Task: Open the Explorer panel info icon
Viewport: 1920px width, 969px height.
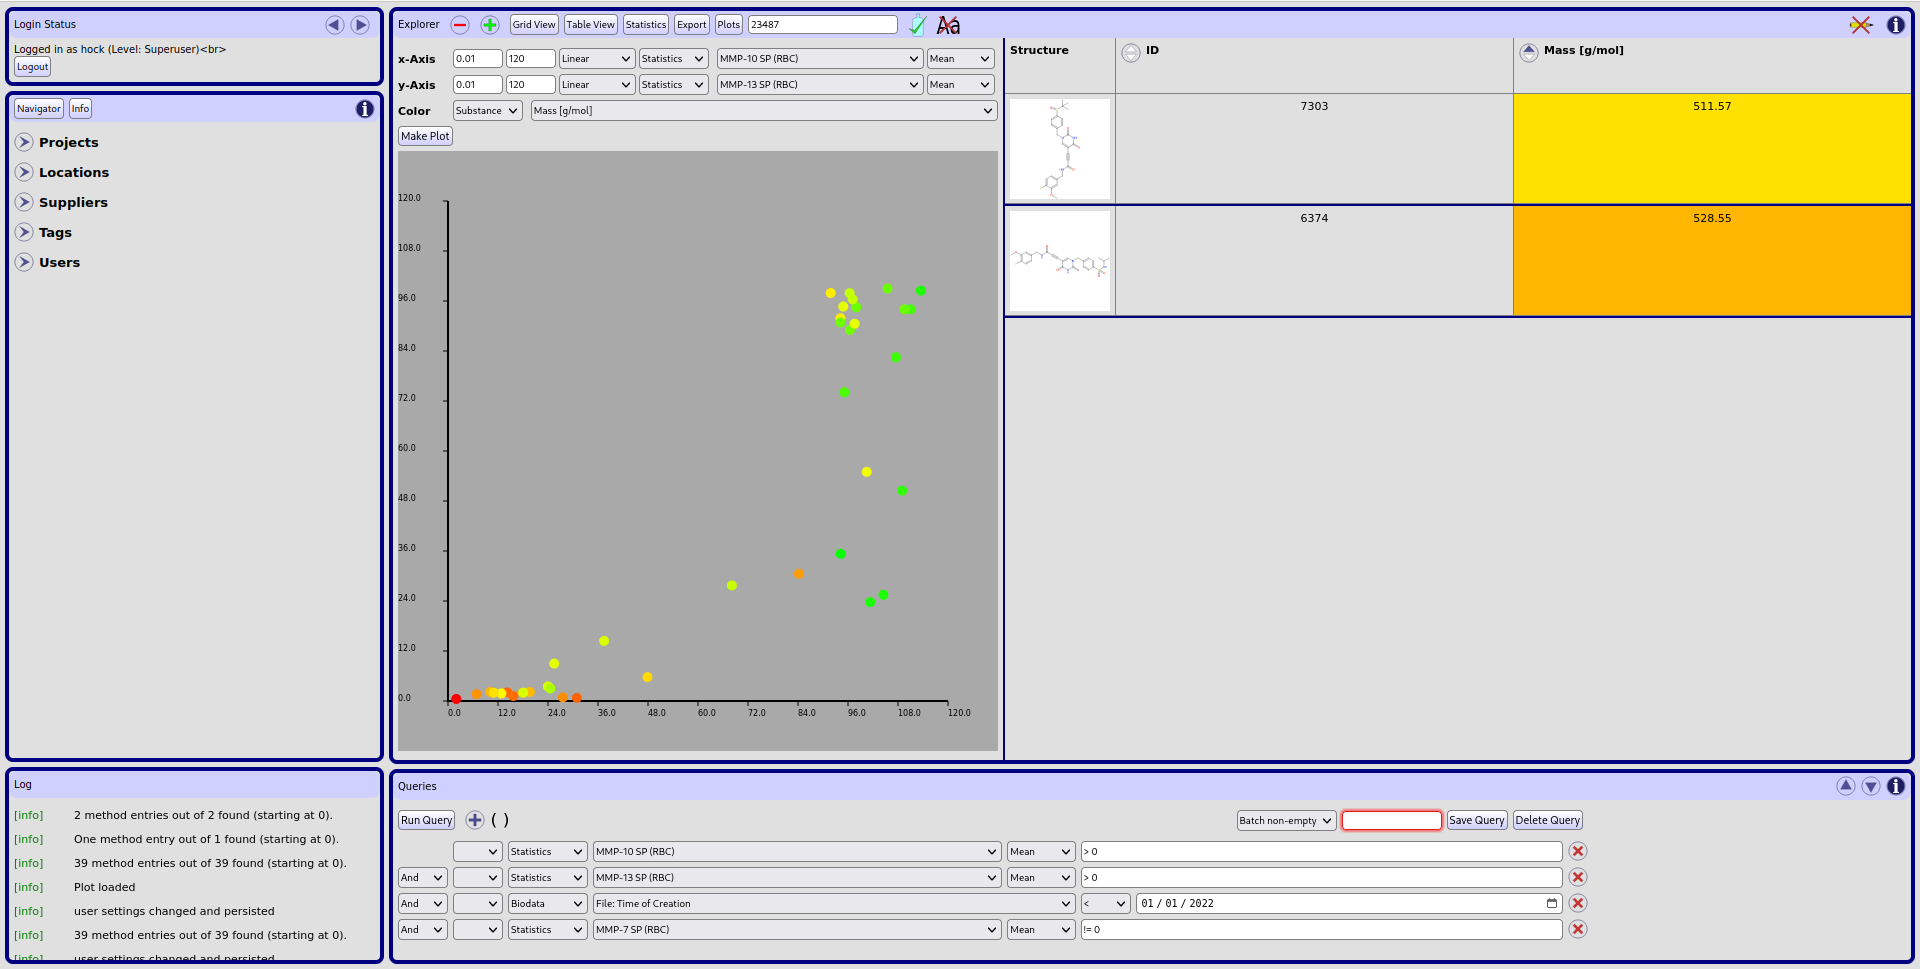Action: [1895, 25]
